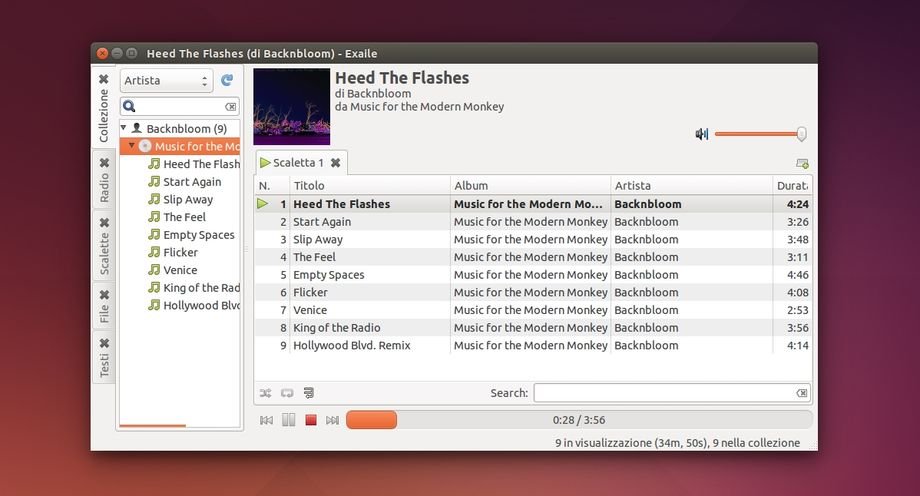The height and width of the screenshot is (496, 920).
Task: Mute audio with the speaker icon
Action: (x=702, y=134)
